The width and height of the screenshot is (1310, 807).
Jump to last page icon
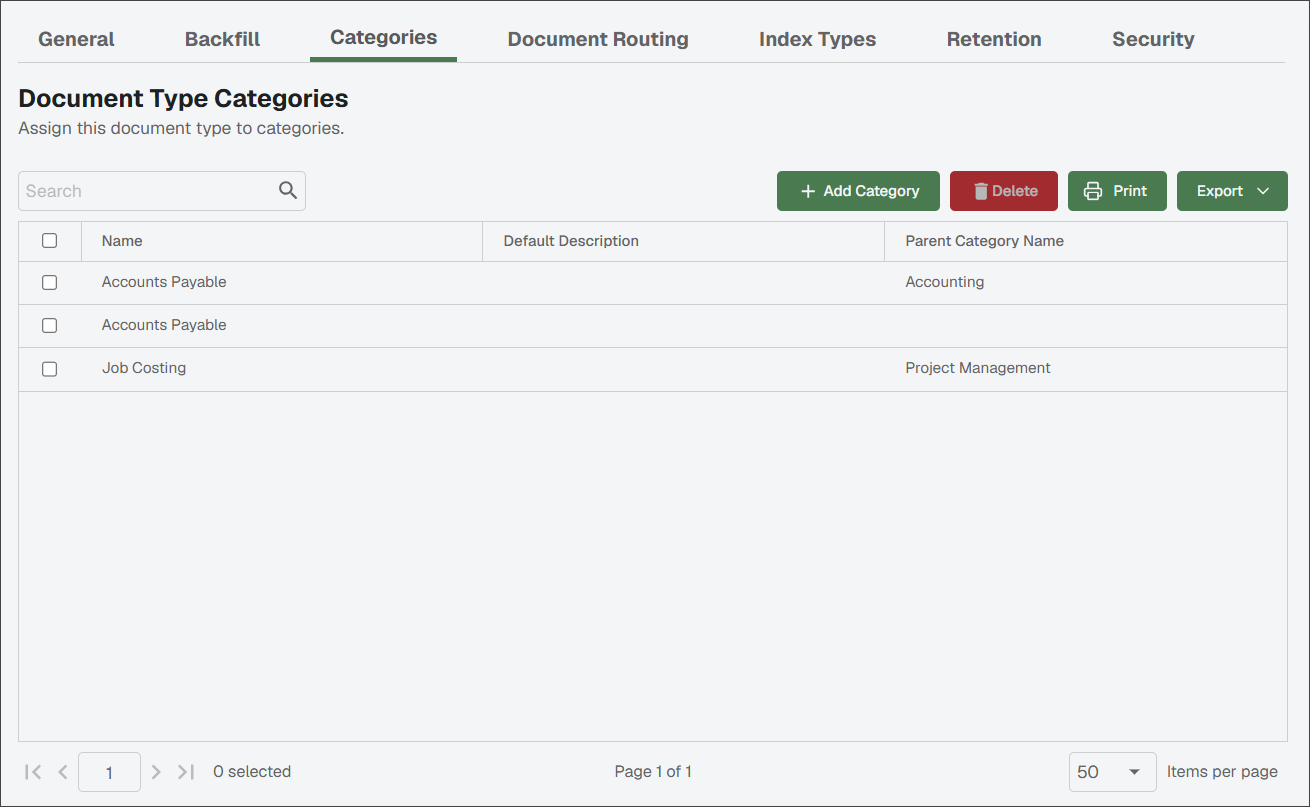pos(186,772)
